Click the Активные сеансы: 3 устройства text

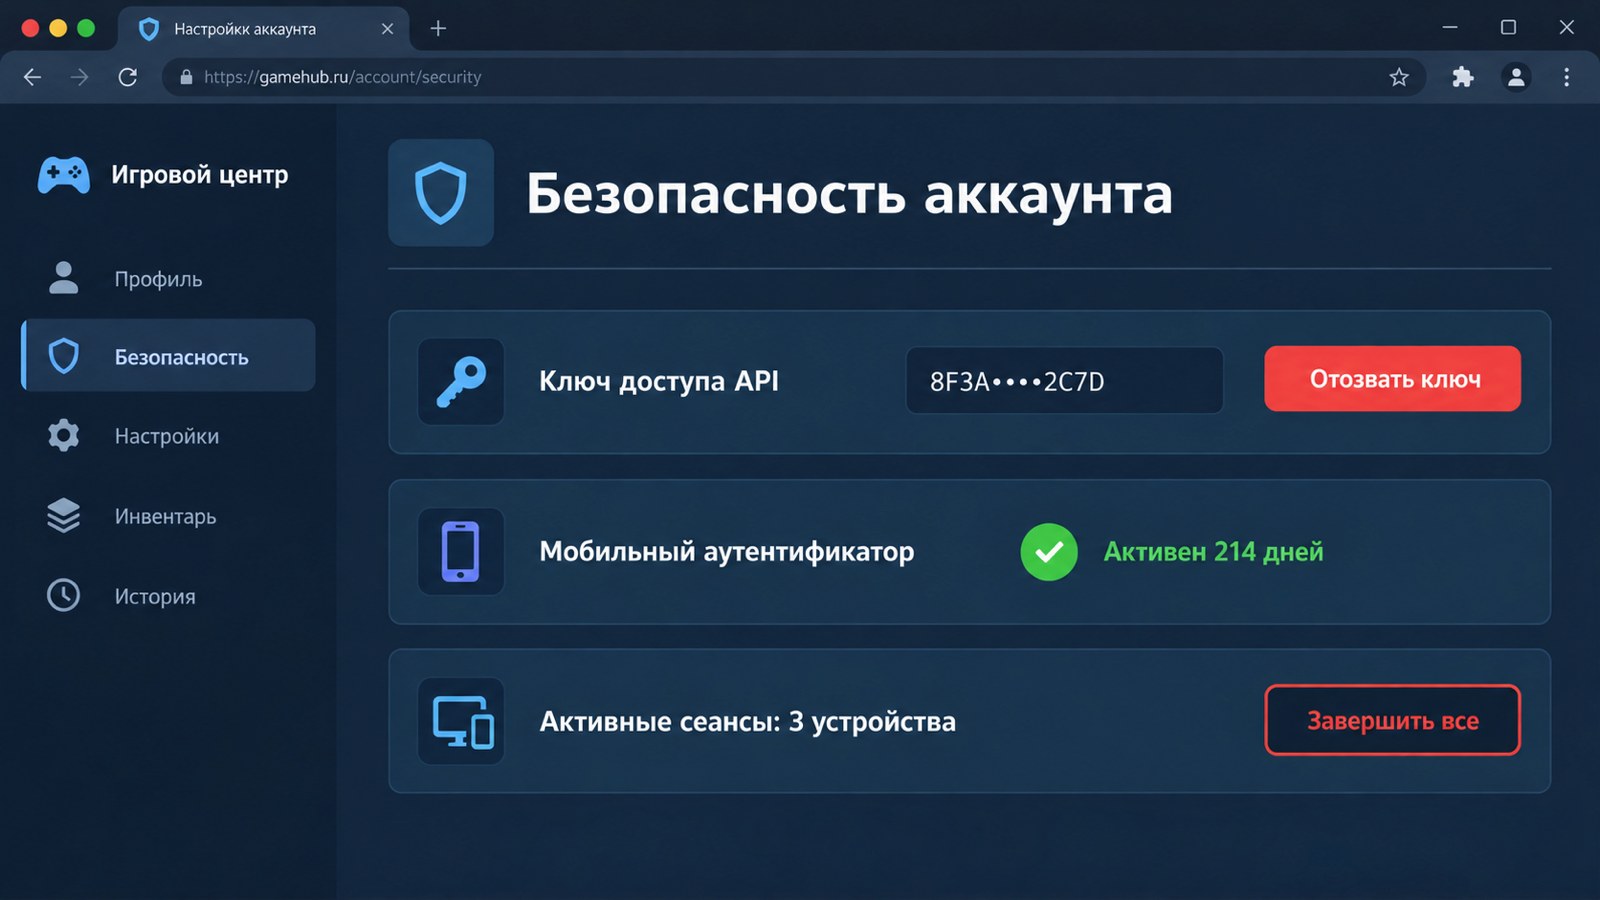(747, 721)
